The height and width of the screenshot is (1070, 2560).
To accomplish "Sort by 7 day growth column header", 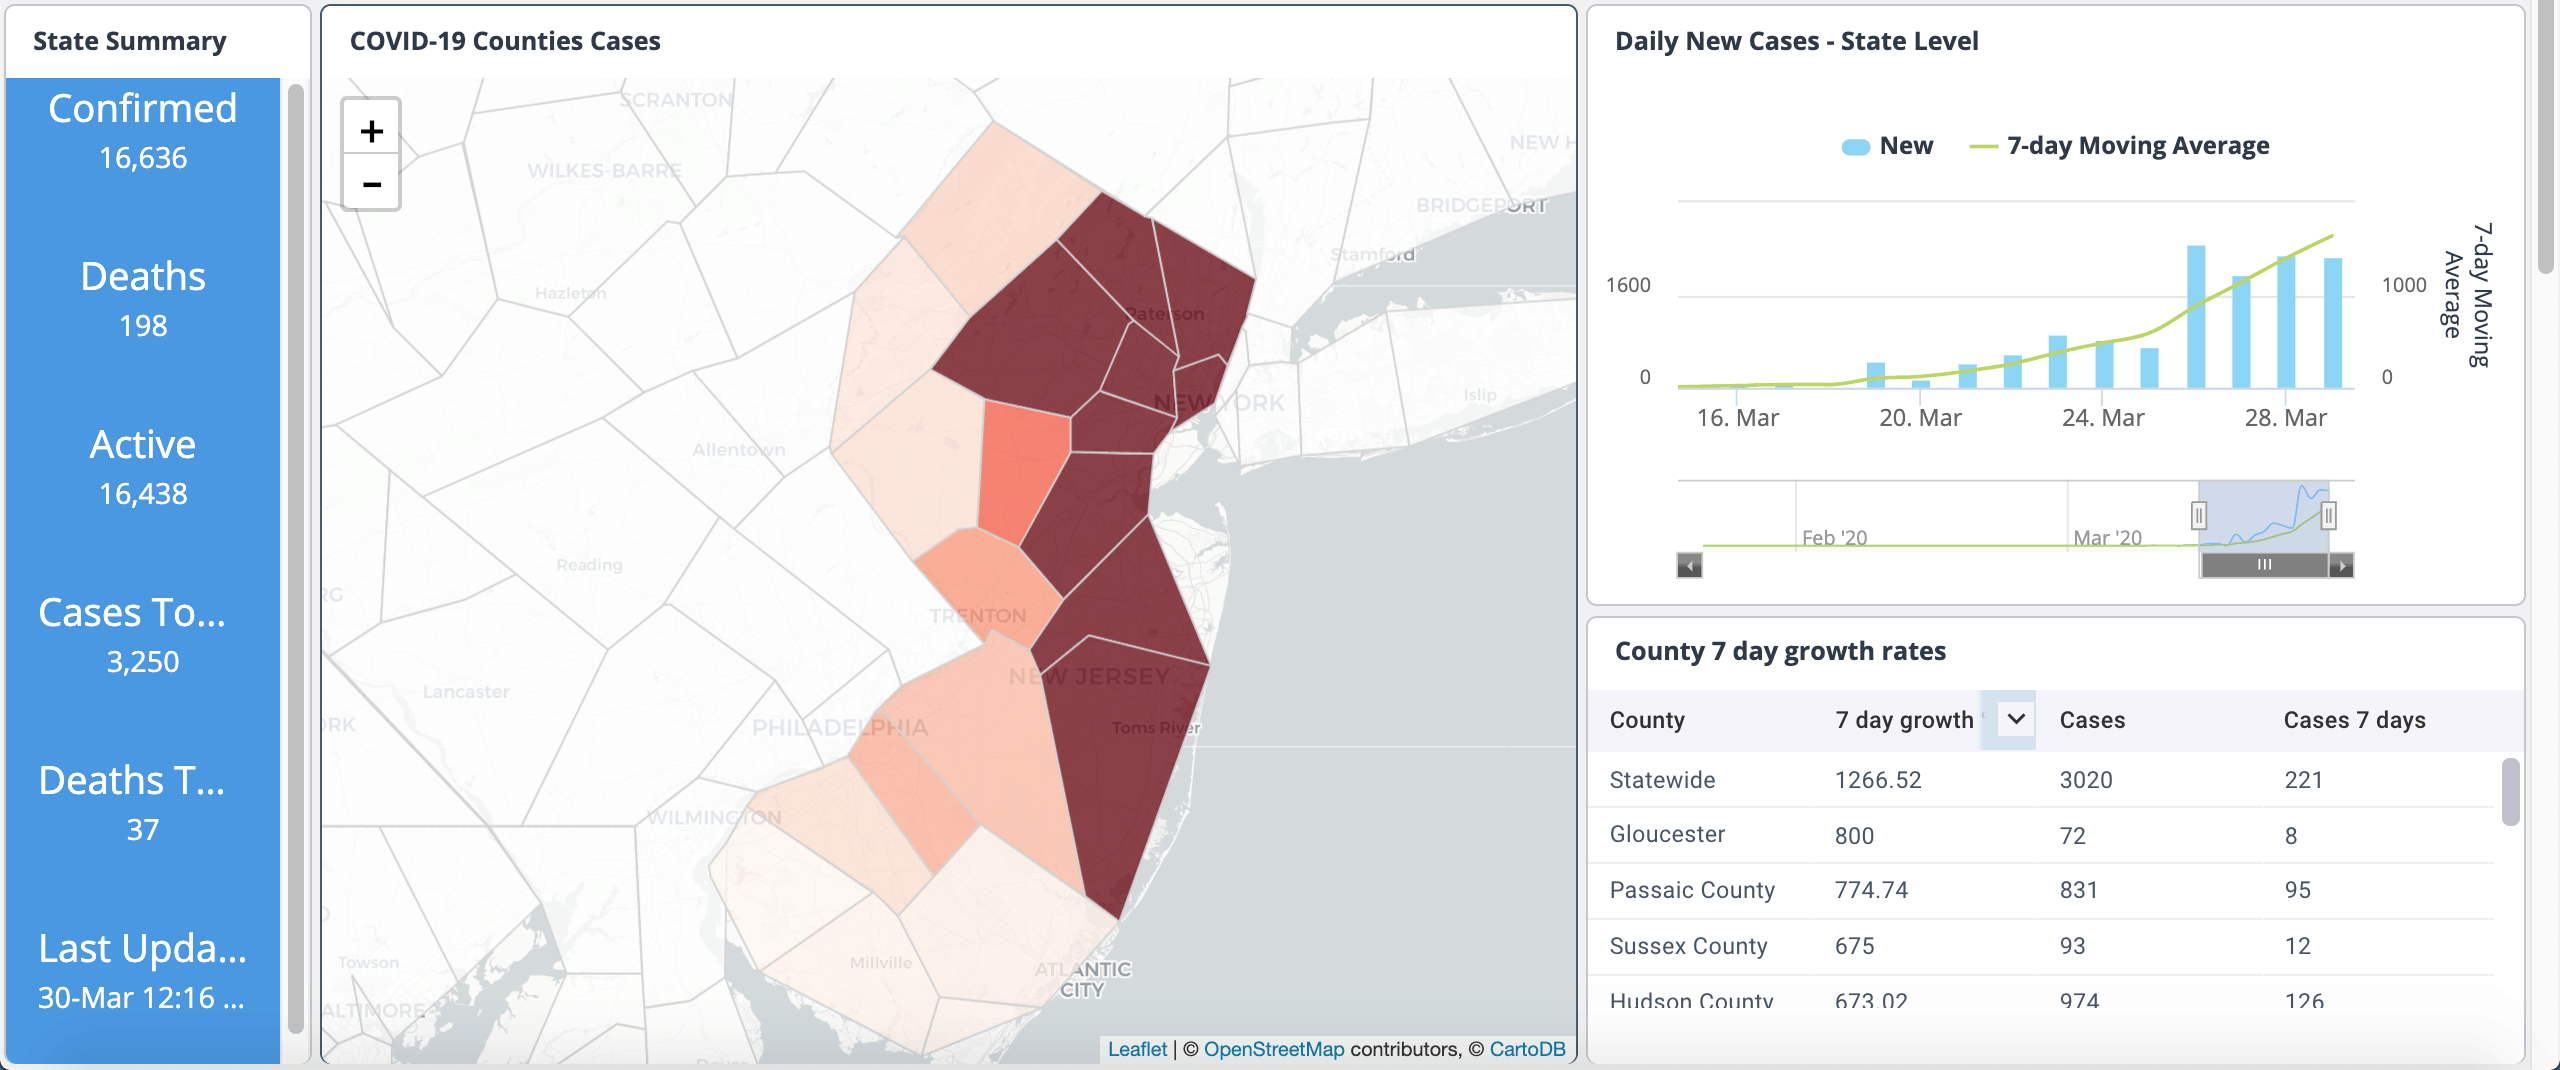I will (x=1904, y=720).
